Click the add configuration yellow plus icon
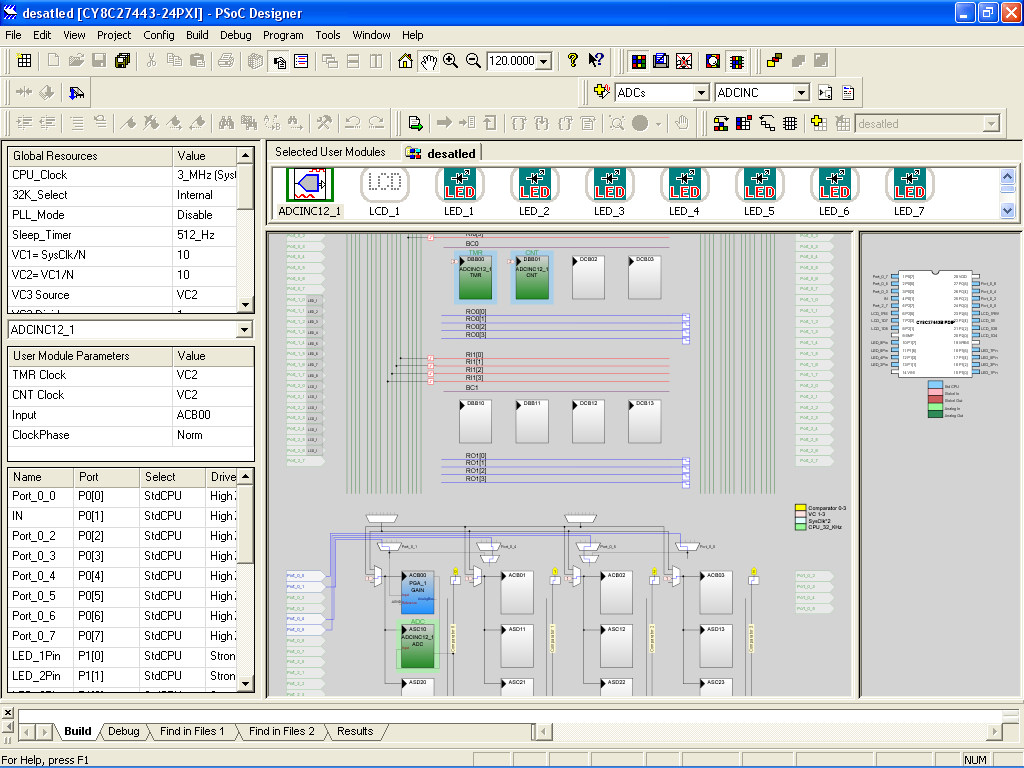The height and width of the screenshot is (768, 1024). (819, 123)
